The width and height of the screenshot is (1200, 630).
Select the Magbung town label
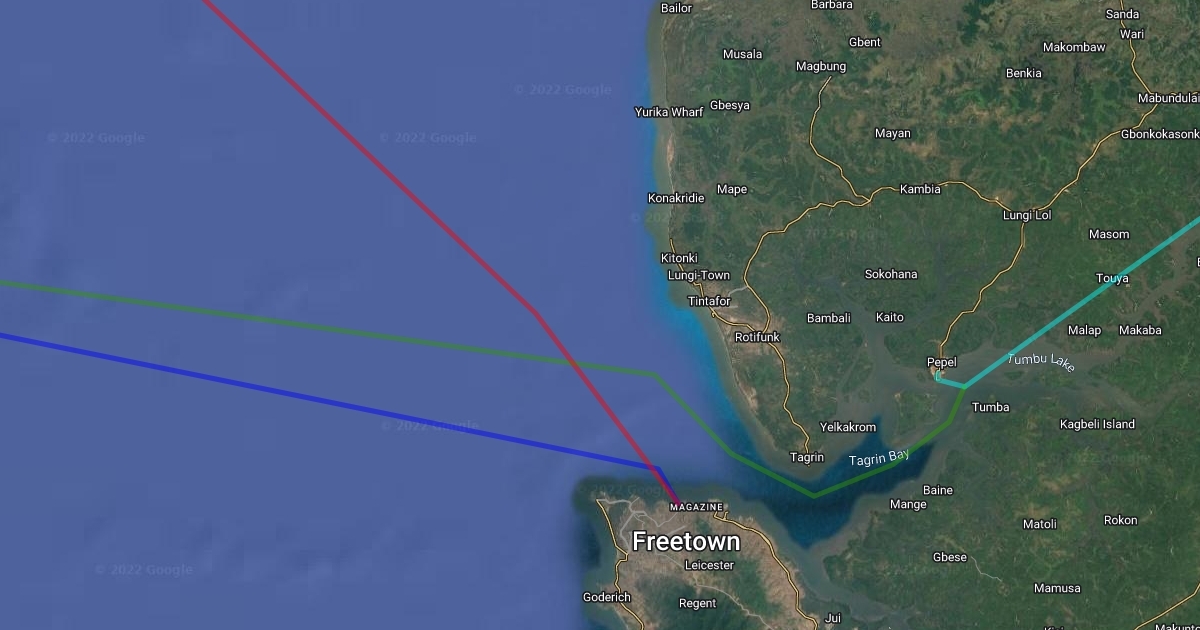(821, 66)
